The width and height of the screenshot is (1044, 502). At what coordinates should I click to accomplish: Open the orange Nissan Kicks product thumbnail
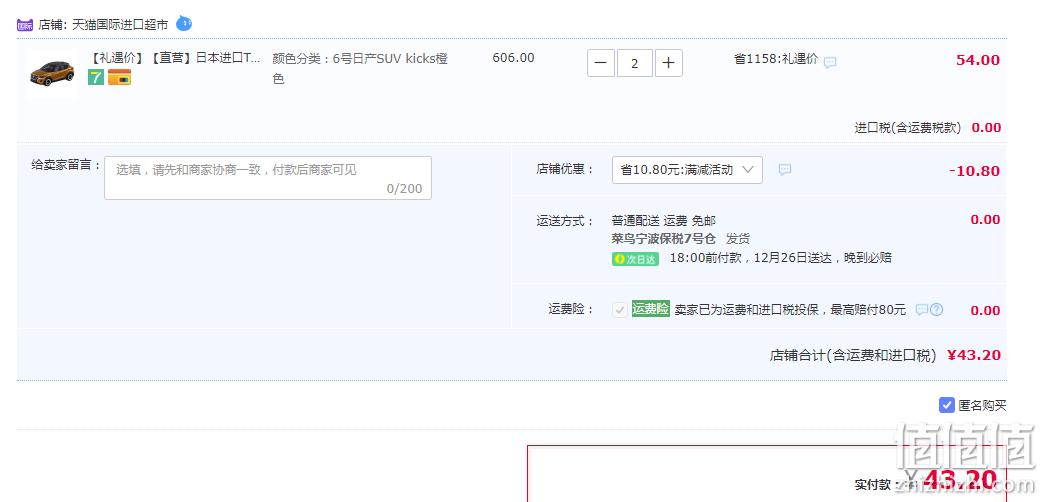click(52, 73)
